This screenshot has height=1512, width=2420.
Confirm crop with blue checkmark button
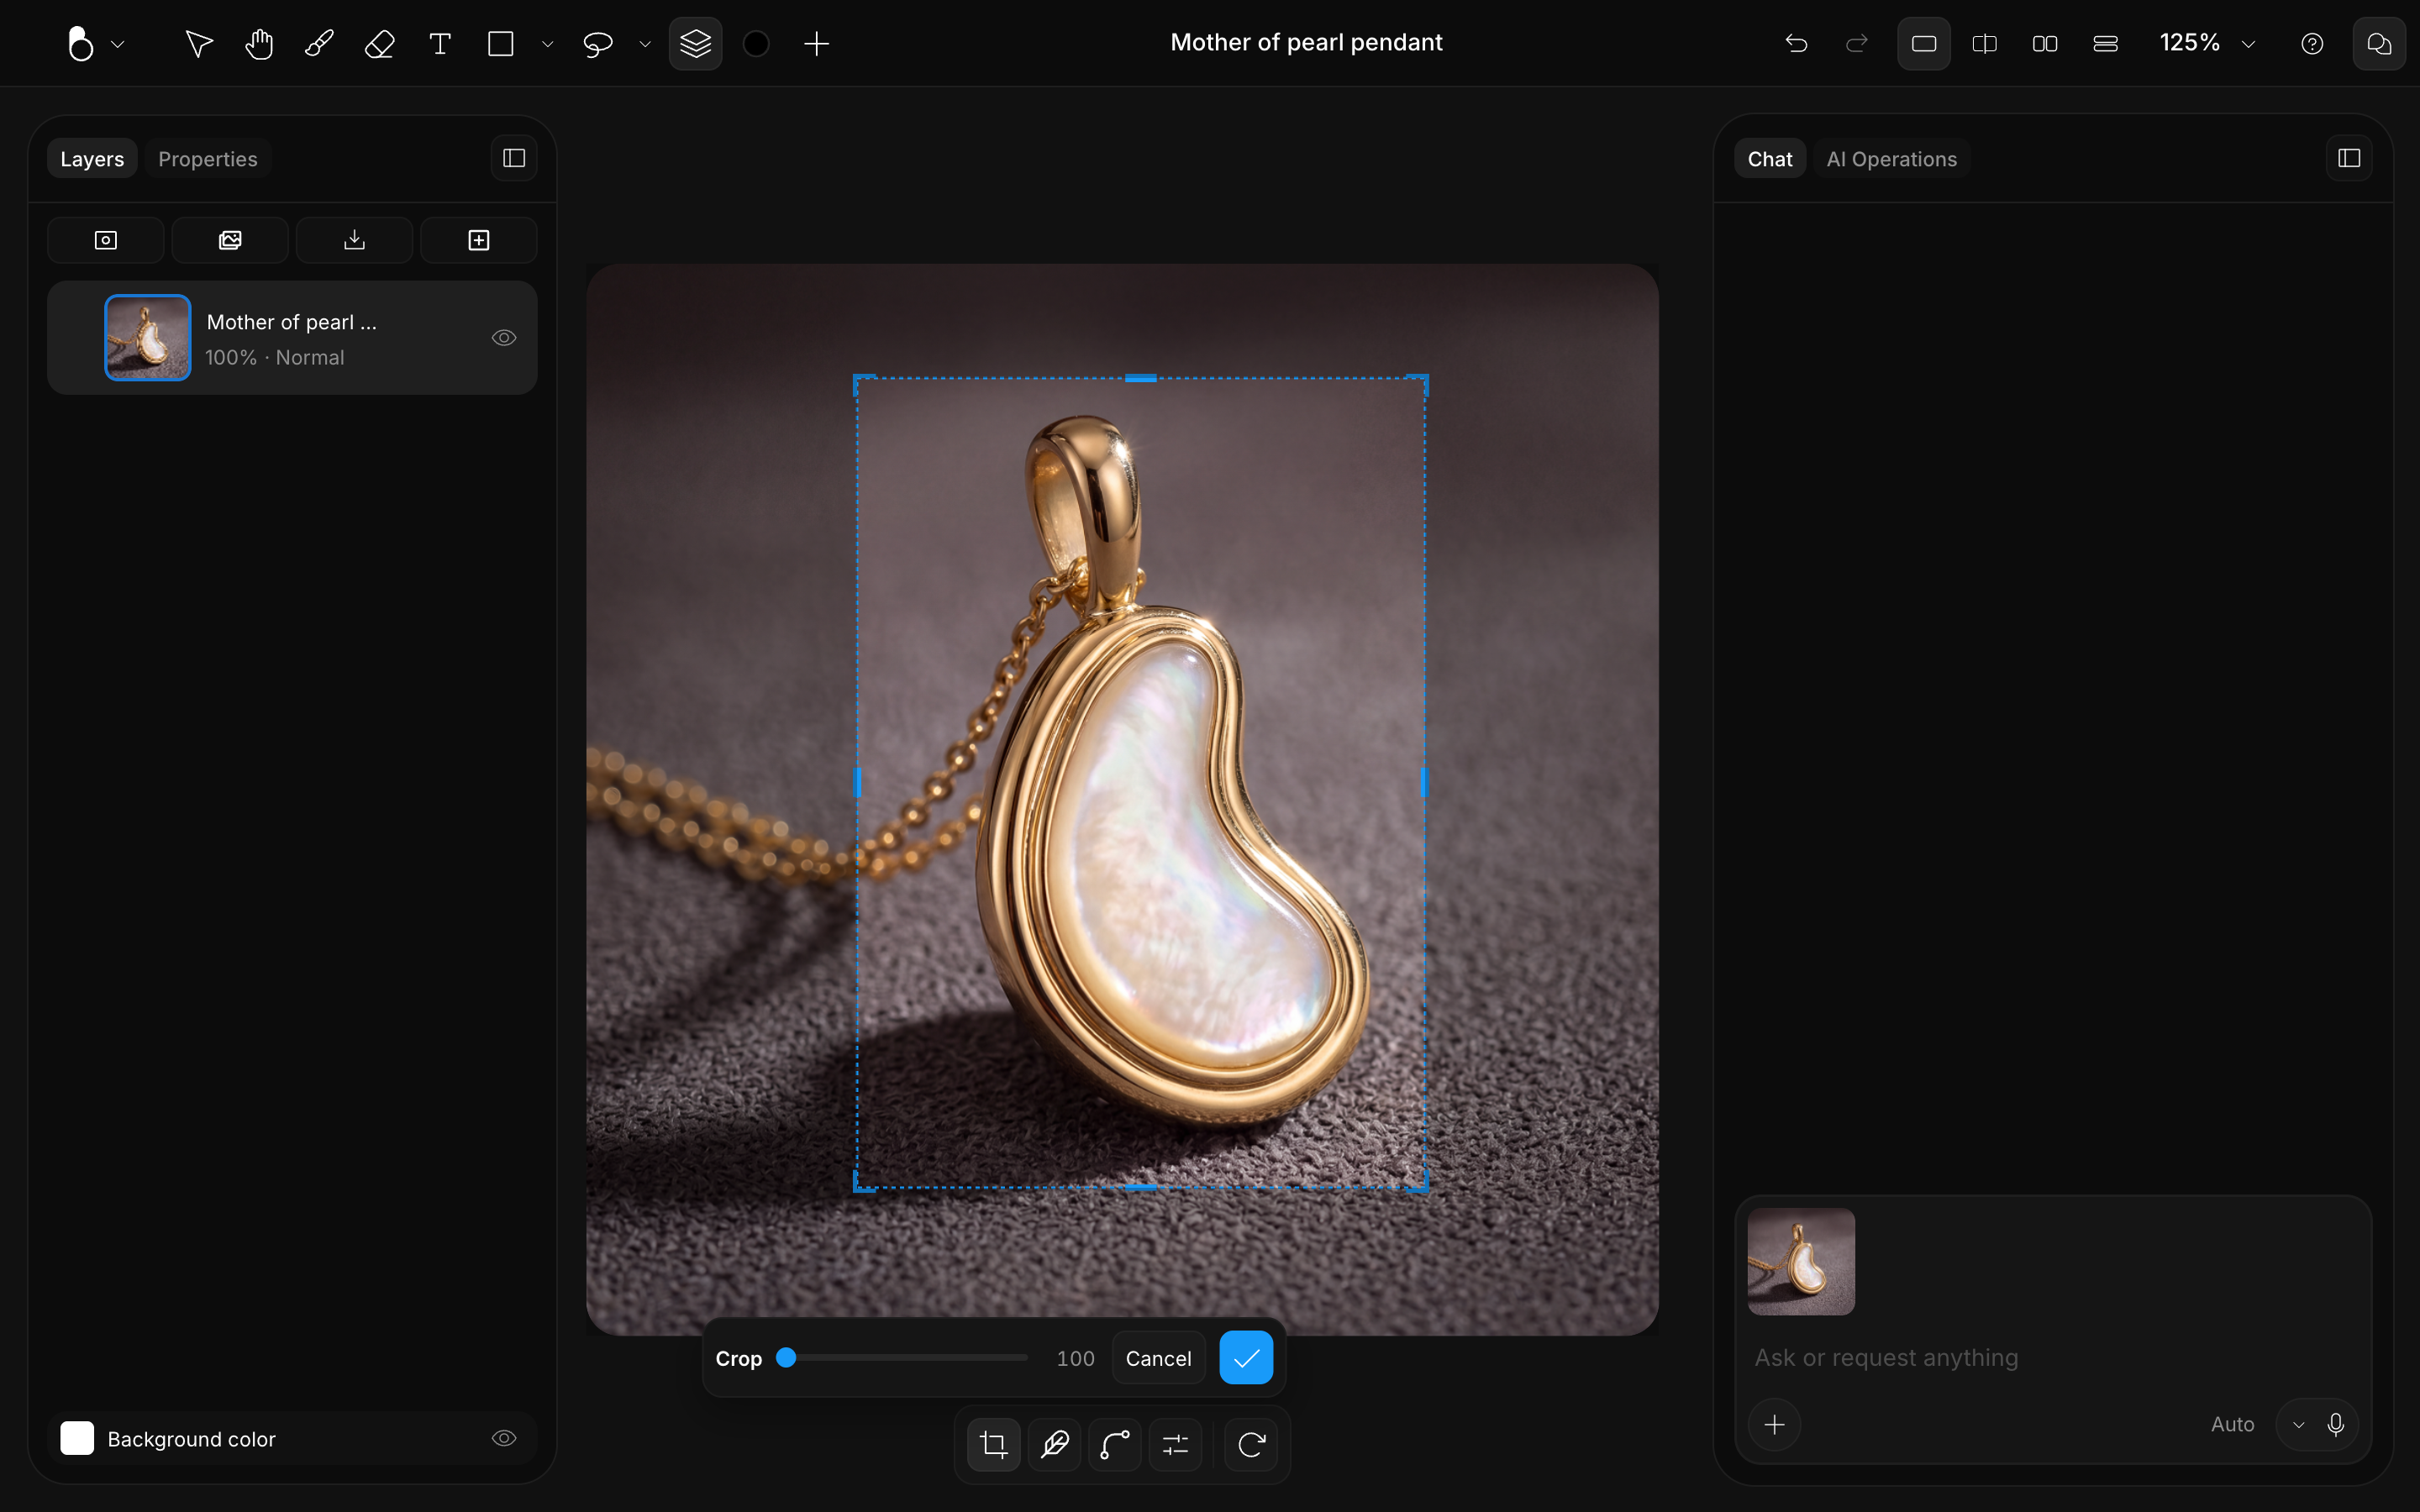(x=1246, y=1358)
